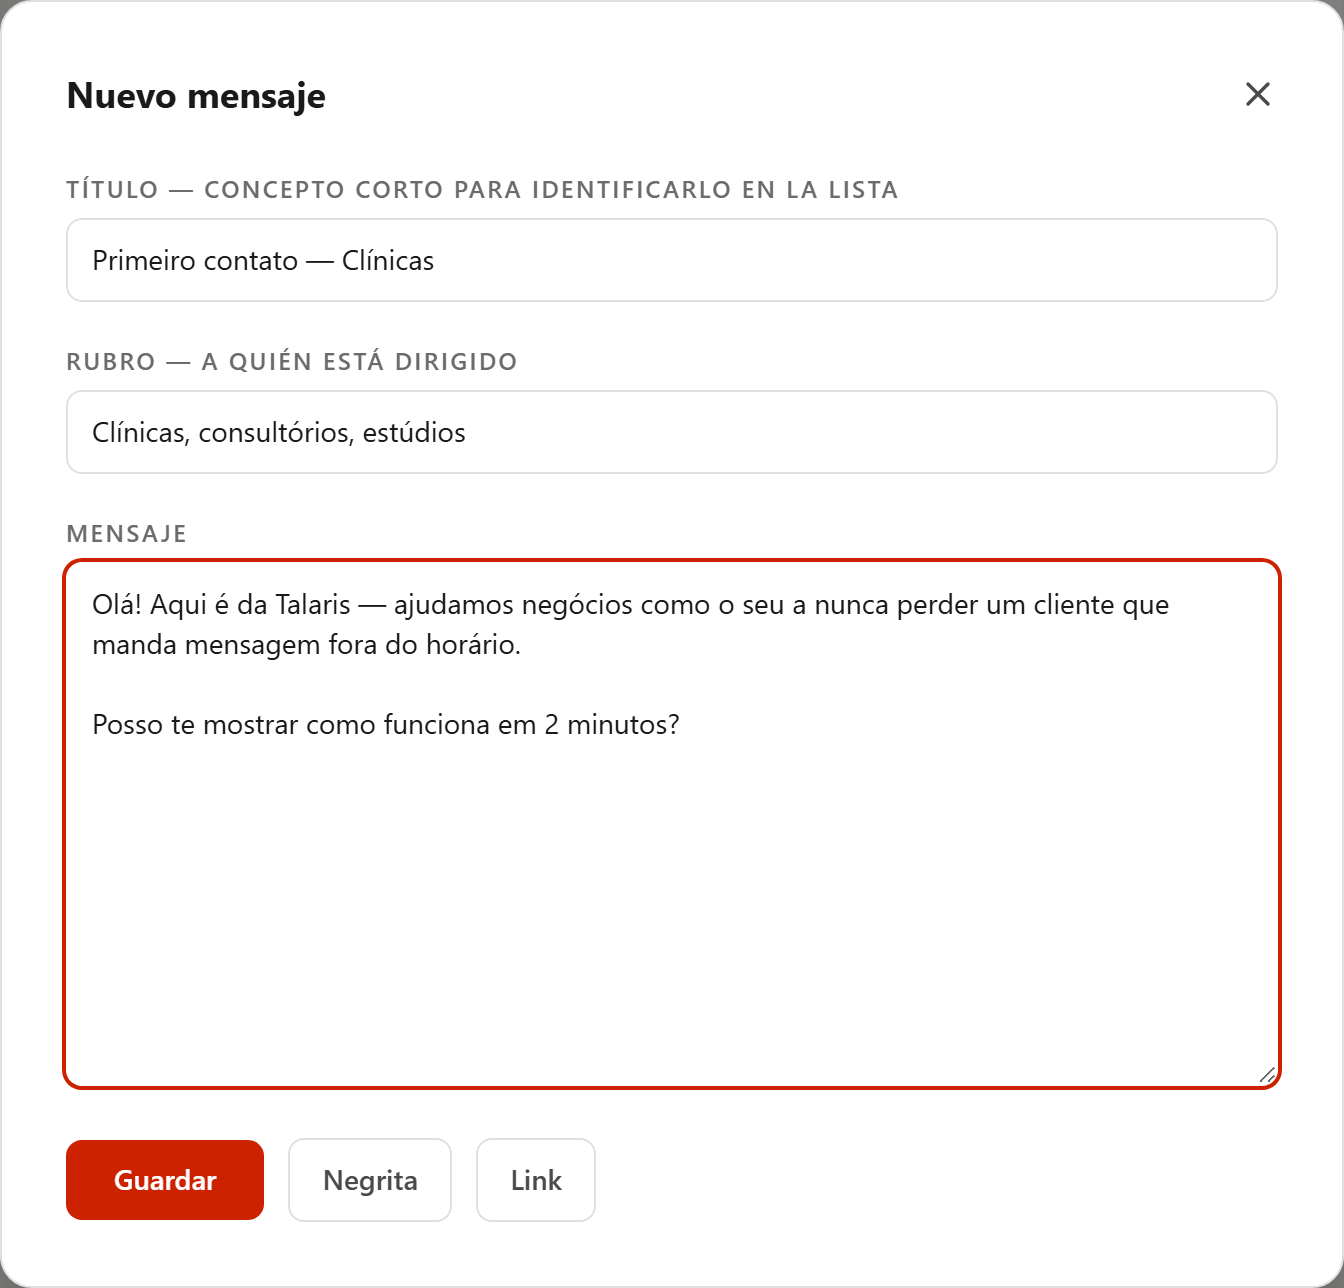This screenshot has height=1288, width=1344.
Task: Focus the Rubro input field
Action: (x=672, y=432)
